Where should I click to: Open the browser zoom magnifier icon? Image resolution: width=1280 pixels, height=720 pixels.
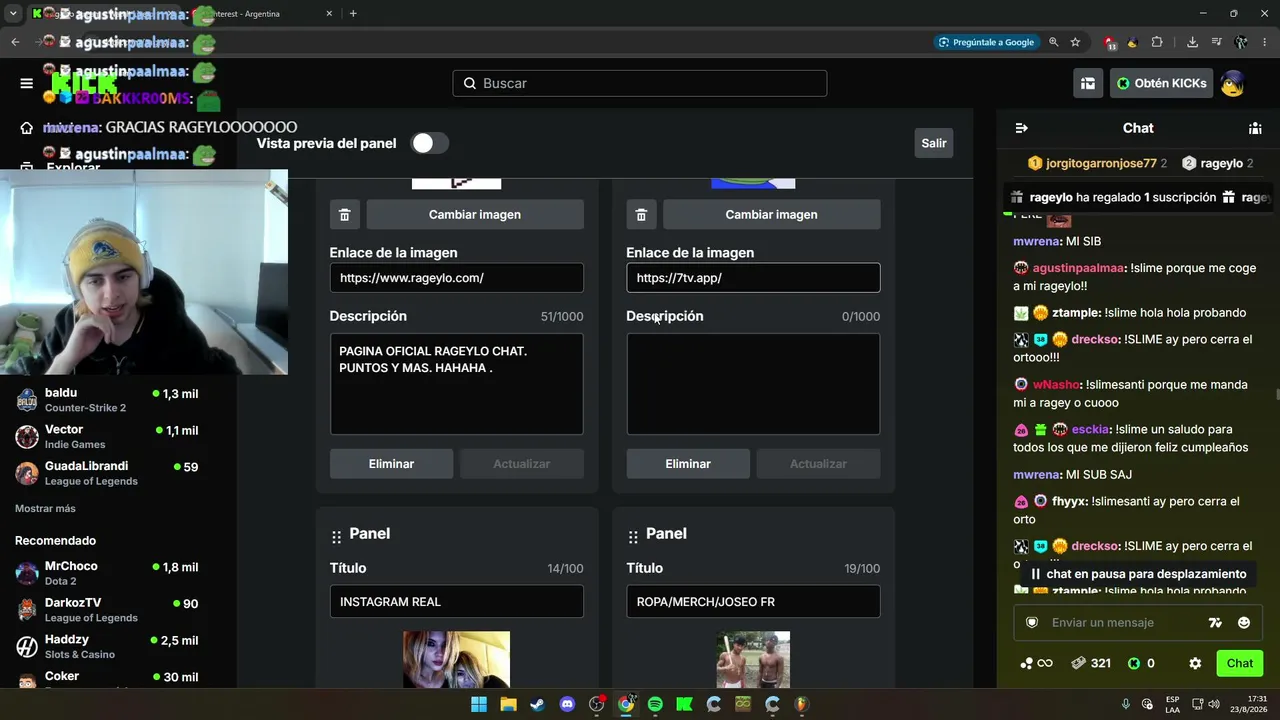pos(1053,42)
